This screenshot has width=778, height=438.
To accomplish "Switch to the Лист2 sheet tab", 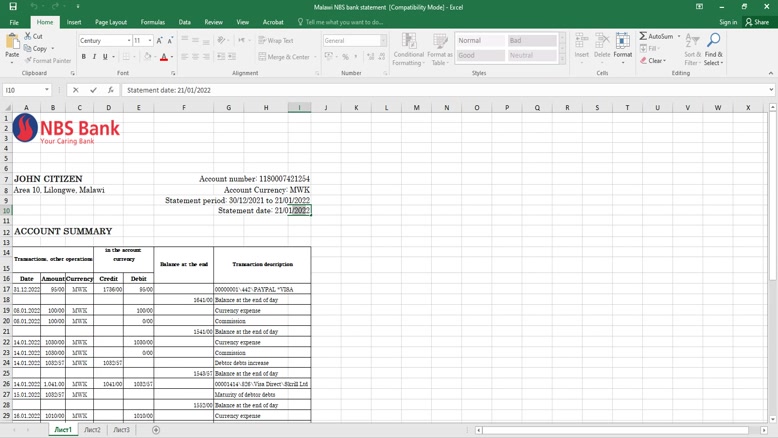I will 92,430.
